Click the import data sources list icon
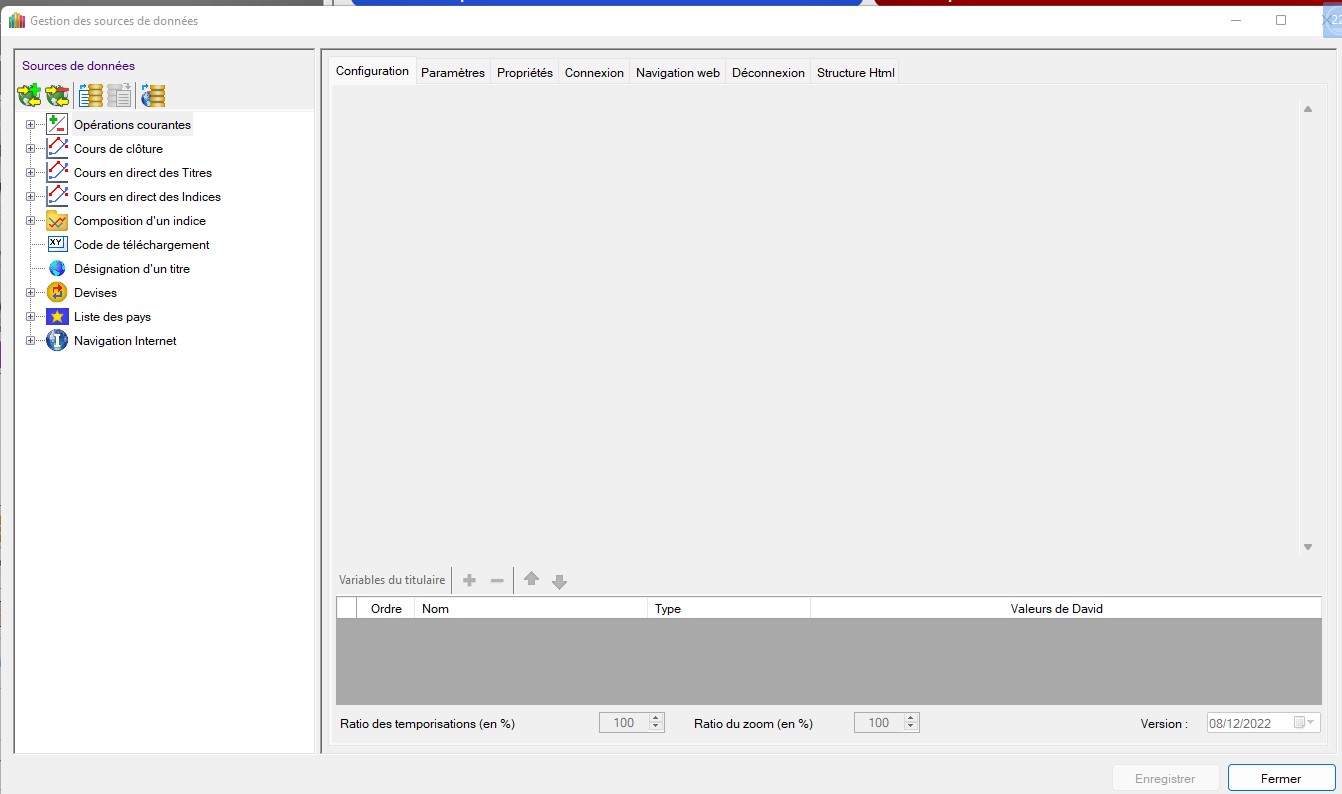The height and width of the screenshot is (794, 1342). 90,96
